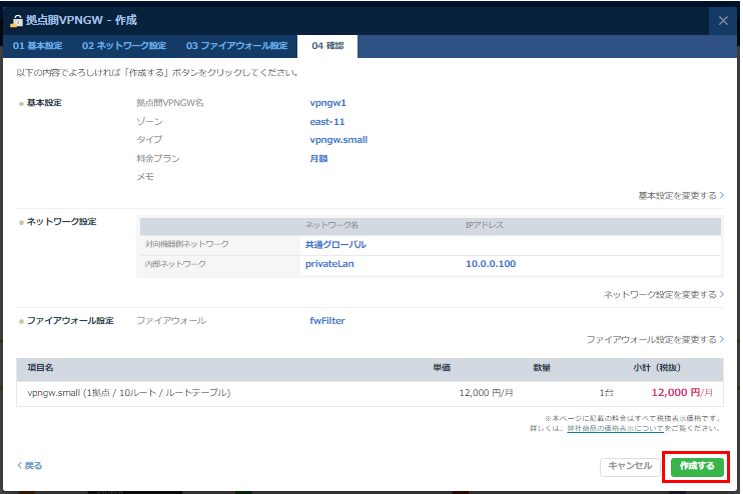Click the green 作成する button
The height and width of the screenshot is (494, 743).
pyautogui.click(x=697, y=467)
